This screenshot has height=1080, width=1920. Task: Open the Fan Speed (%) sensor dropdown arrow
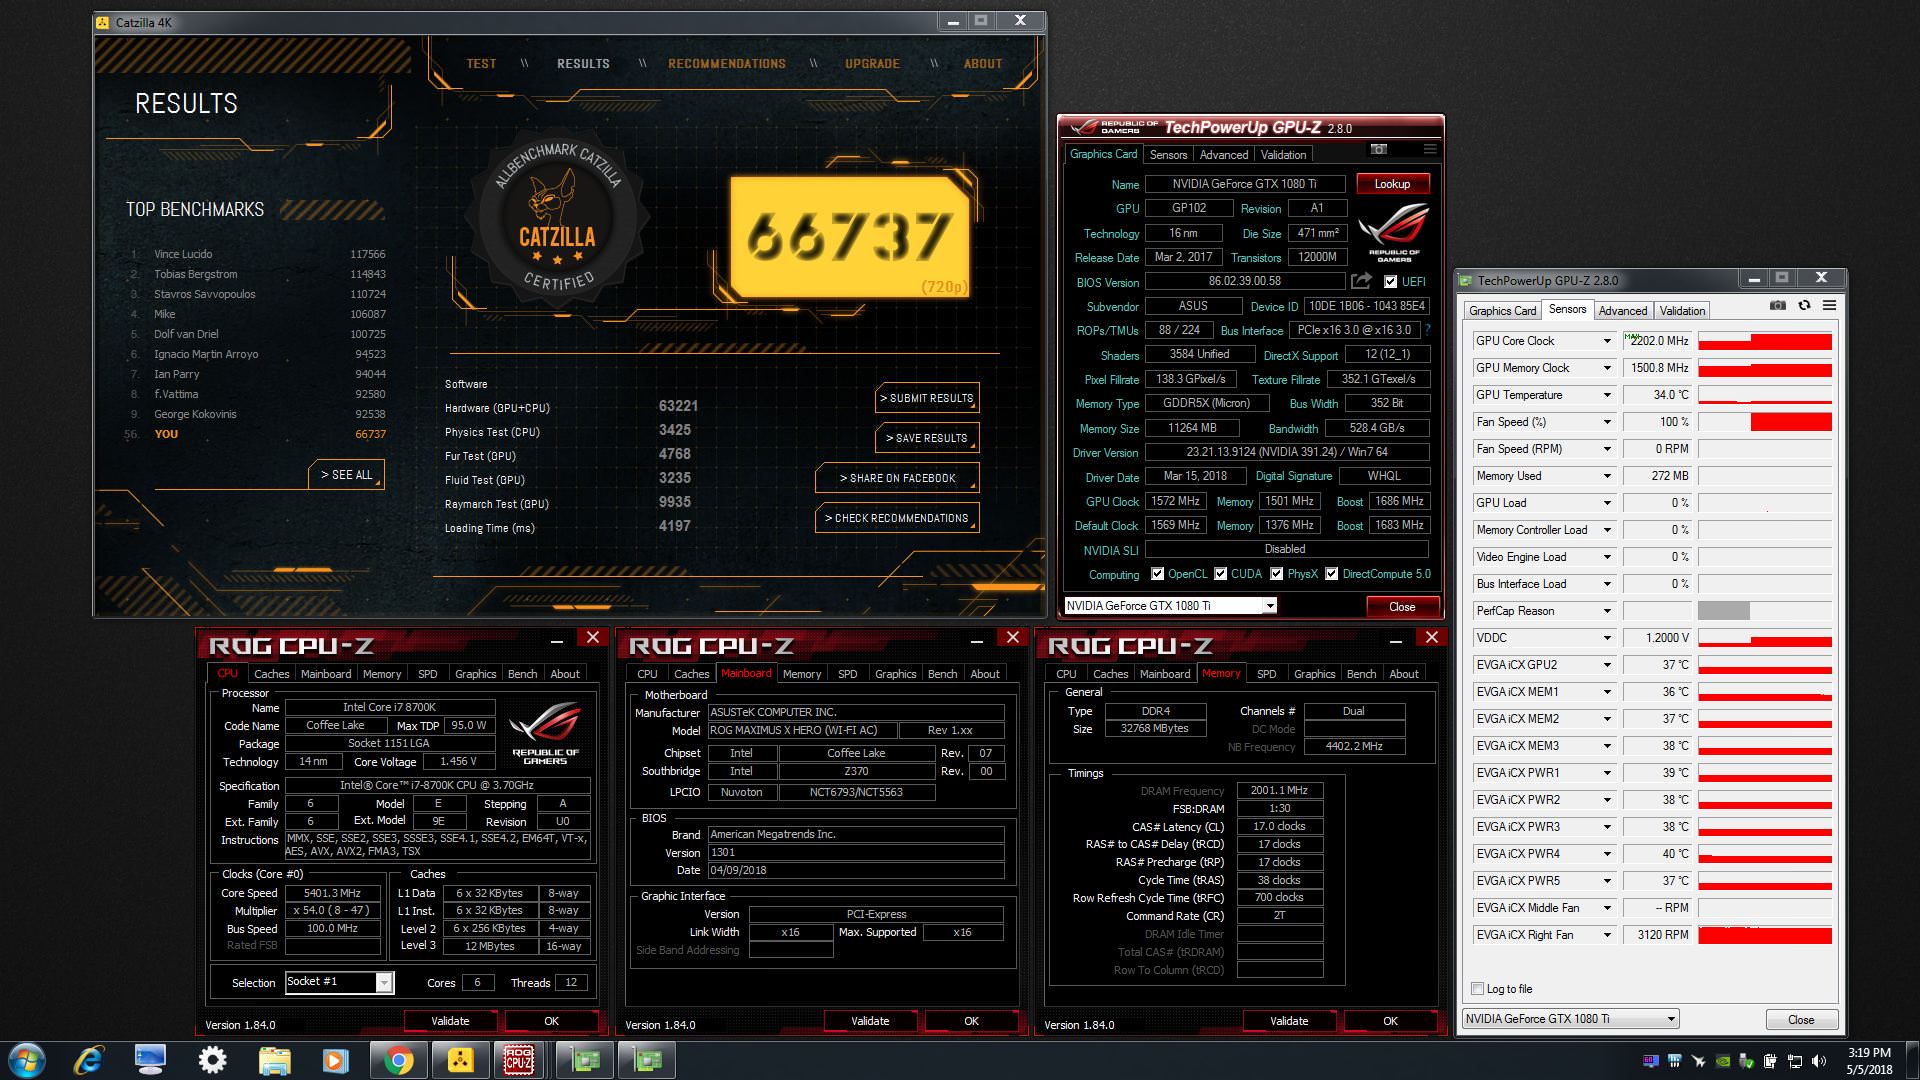pyautogui.click(x=1607, y=422)
